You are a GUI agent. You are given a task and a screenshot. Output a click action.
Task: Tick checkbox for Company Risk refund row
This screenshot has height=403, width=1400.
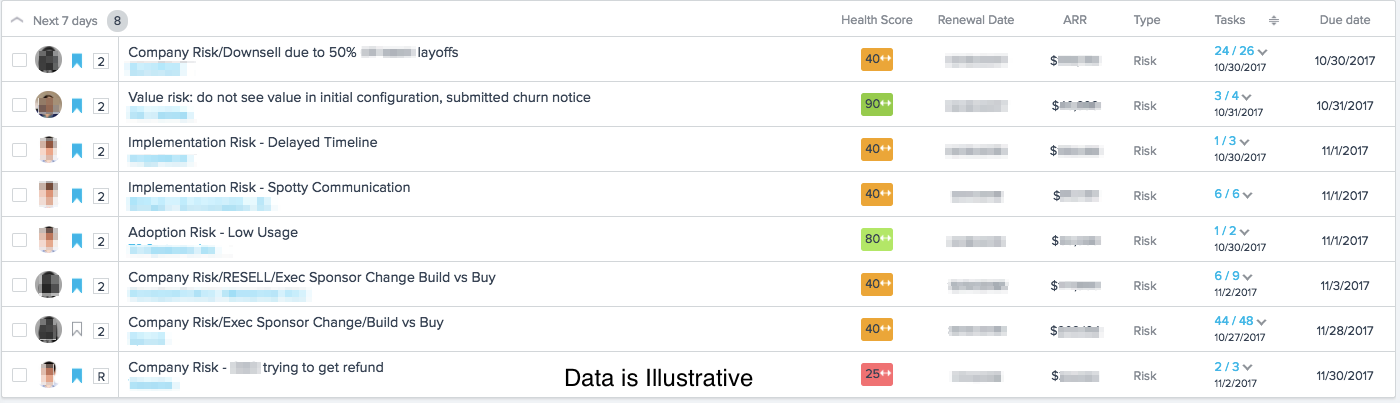(x=20, y=375)
